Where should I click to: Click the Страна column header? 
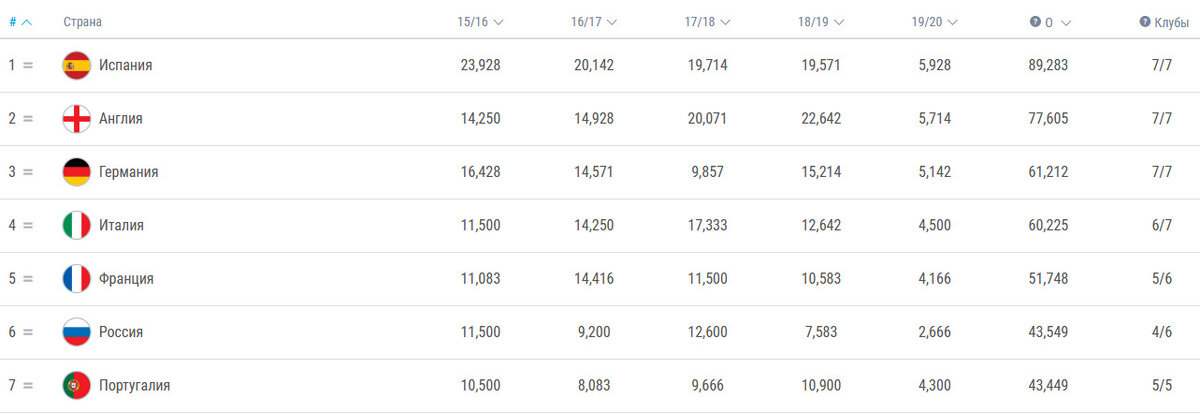(82, 22)
